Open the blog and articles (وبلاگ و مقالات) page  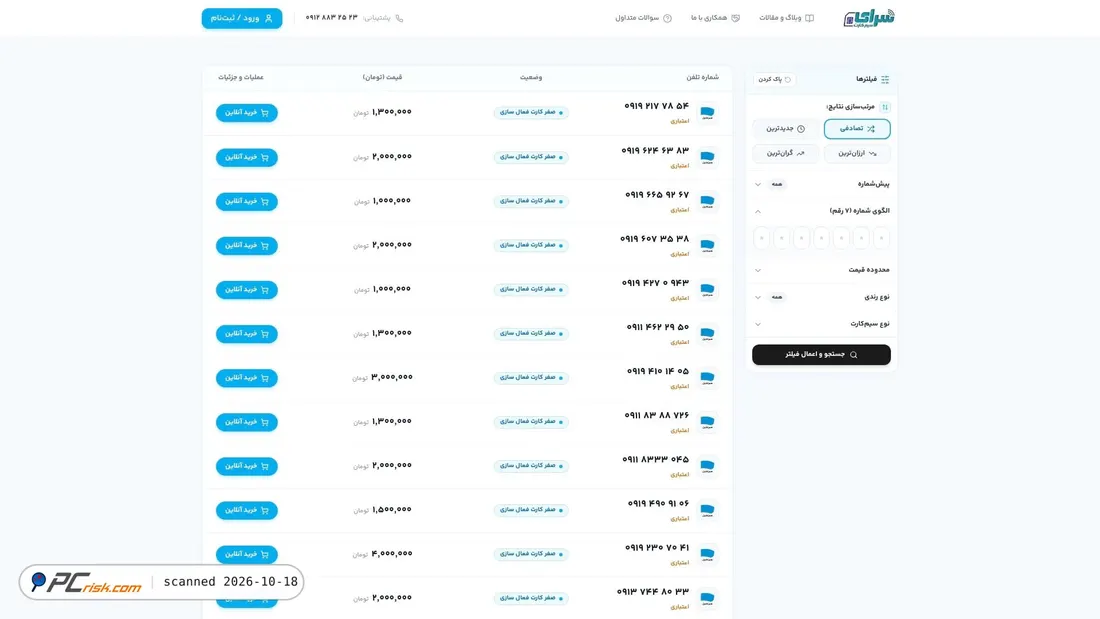coord(786,18)
